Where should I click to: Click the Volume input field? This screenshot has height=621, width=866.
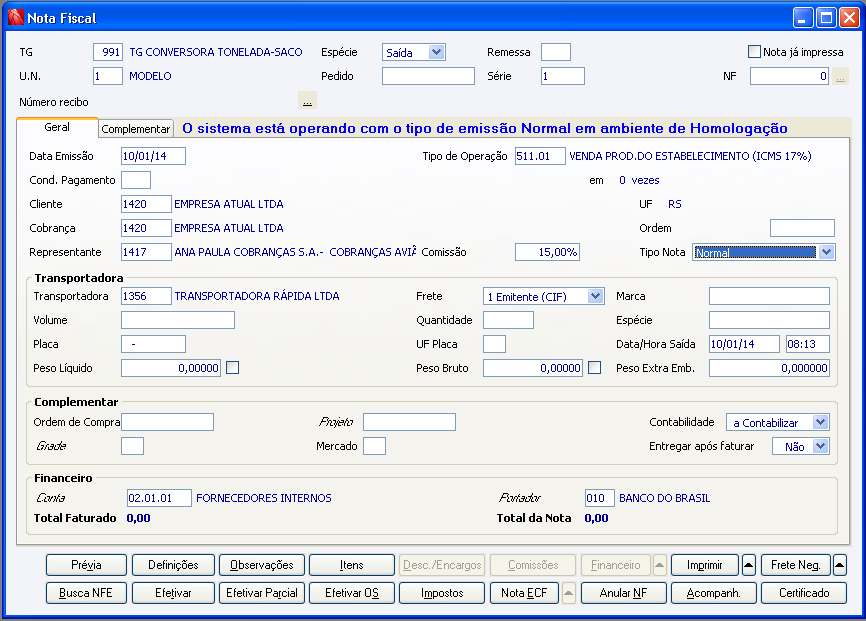click(178, 320)
